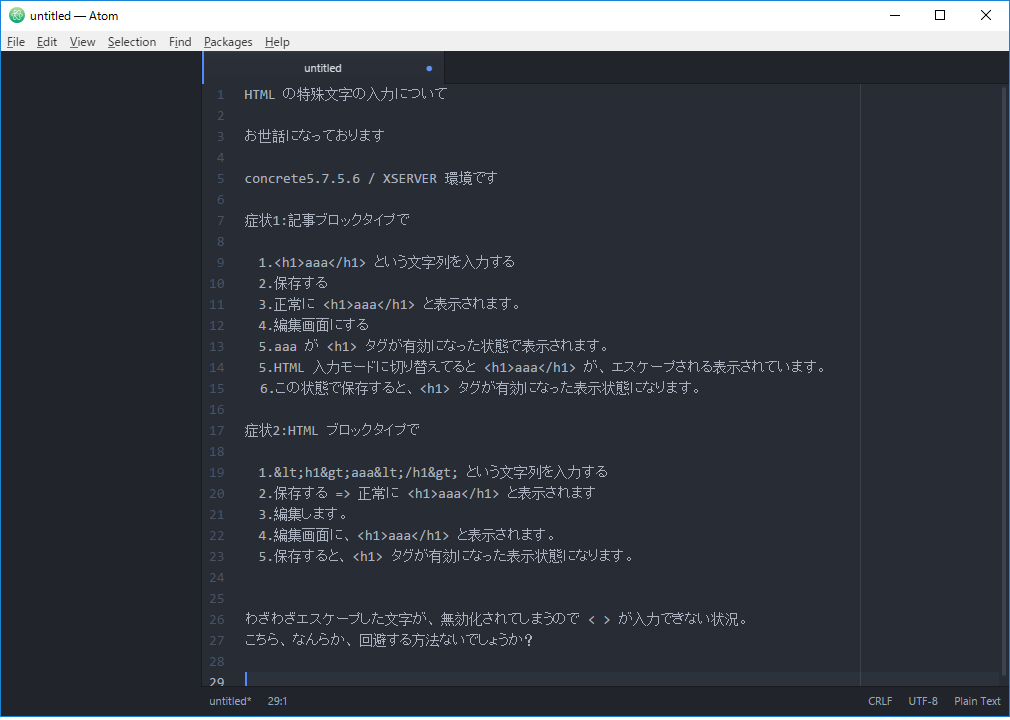Open the Packages menu
This screenshot has width=1010, height=720.
point(228,42)
